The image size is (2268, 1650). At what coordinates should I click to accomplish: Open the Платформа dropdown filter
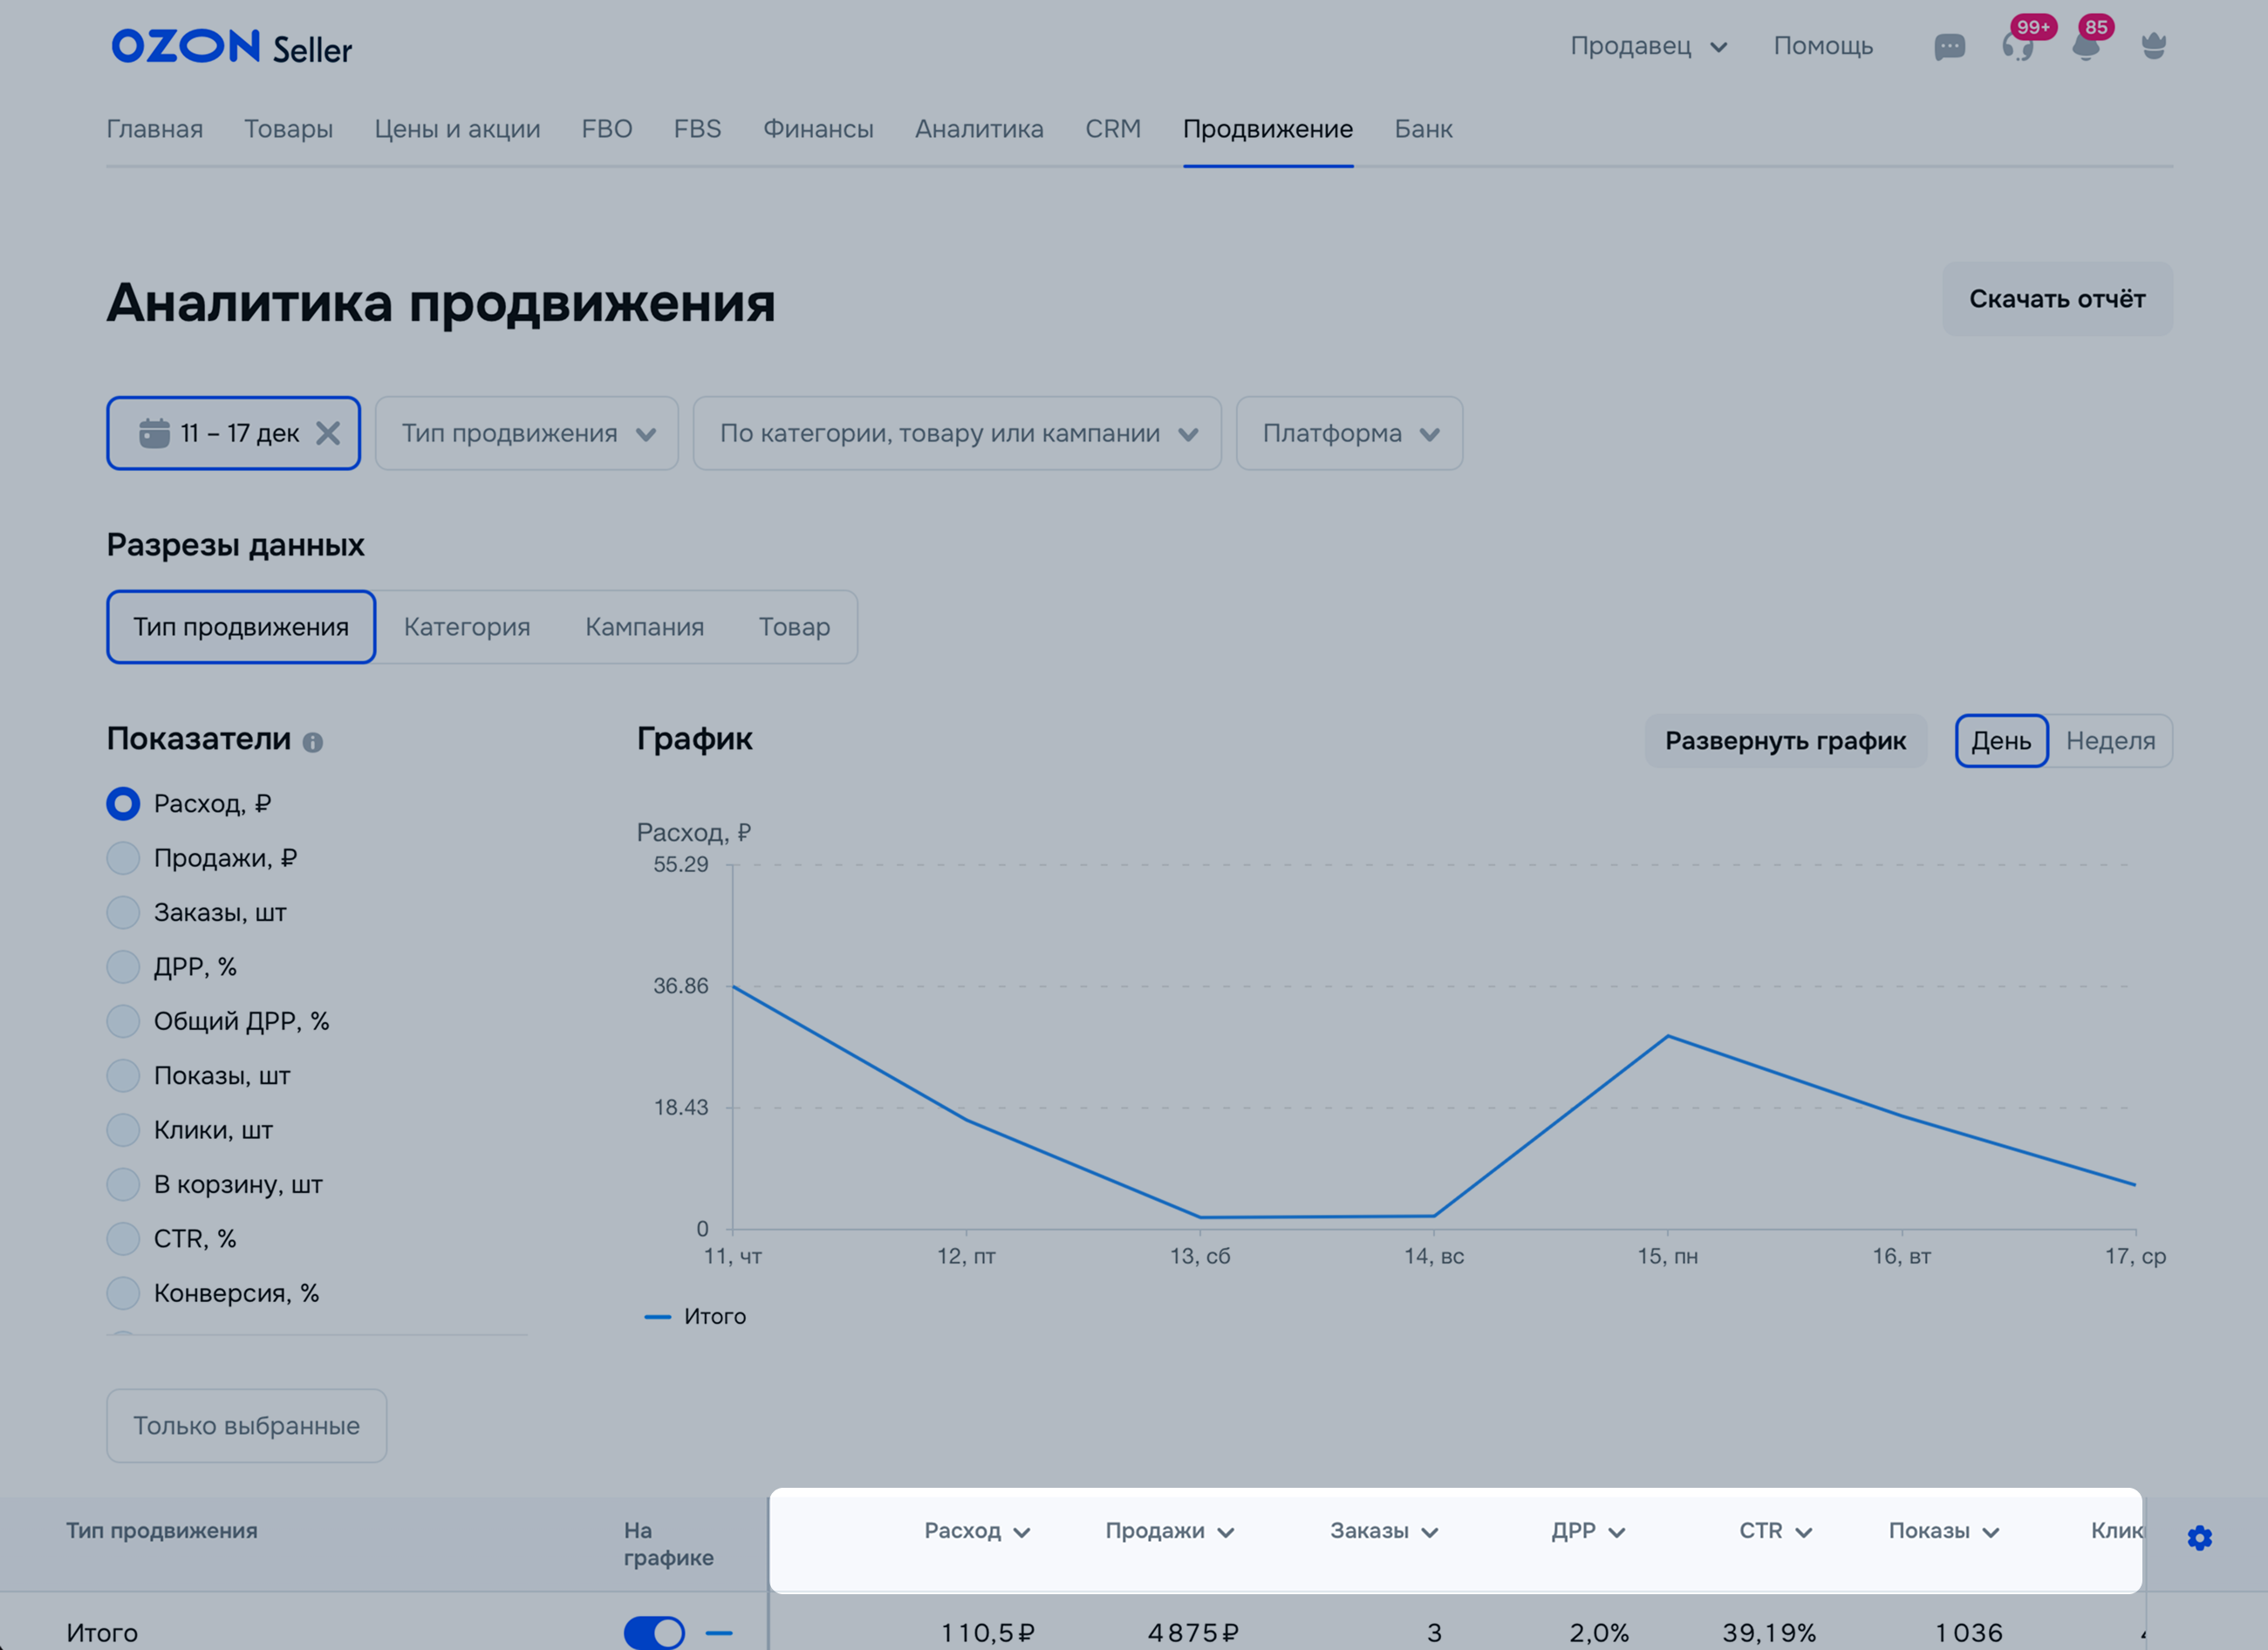(1349, 433)
